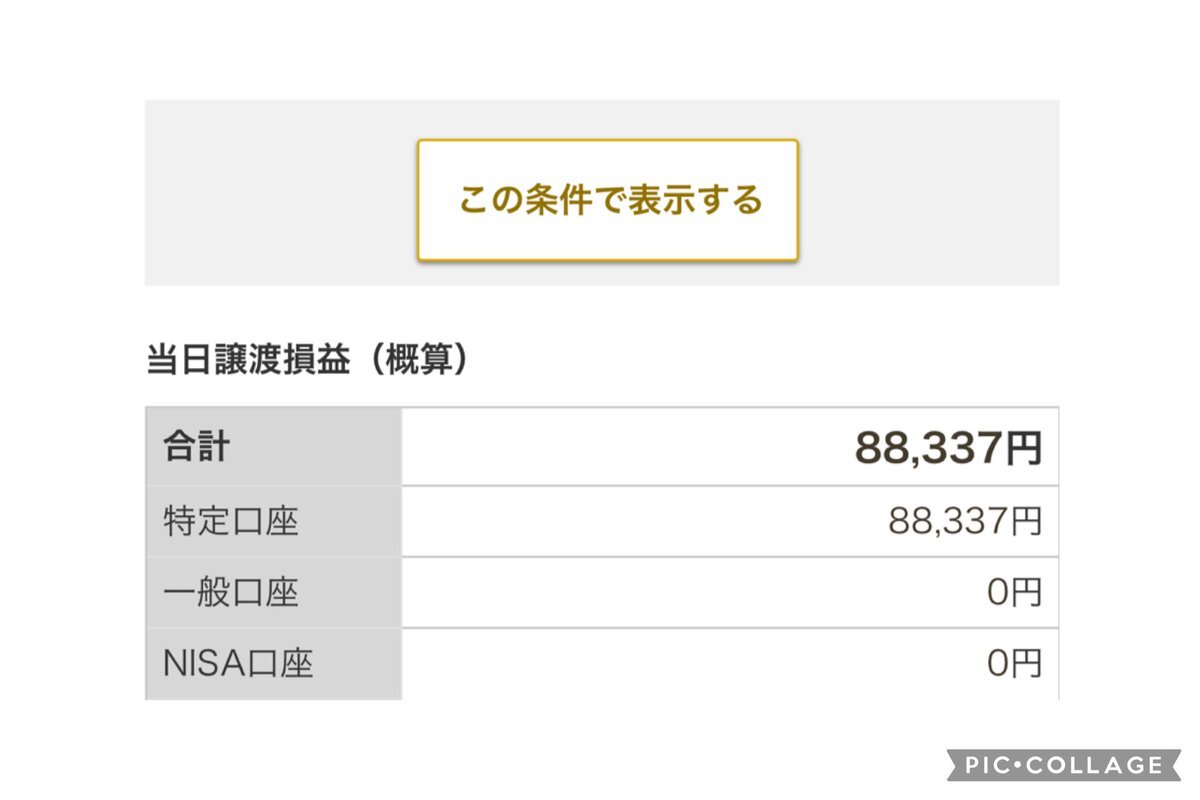Select the 合計 row header cell
This screenshot has width=1200, height=800.
[x=274, y=447]
